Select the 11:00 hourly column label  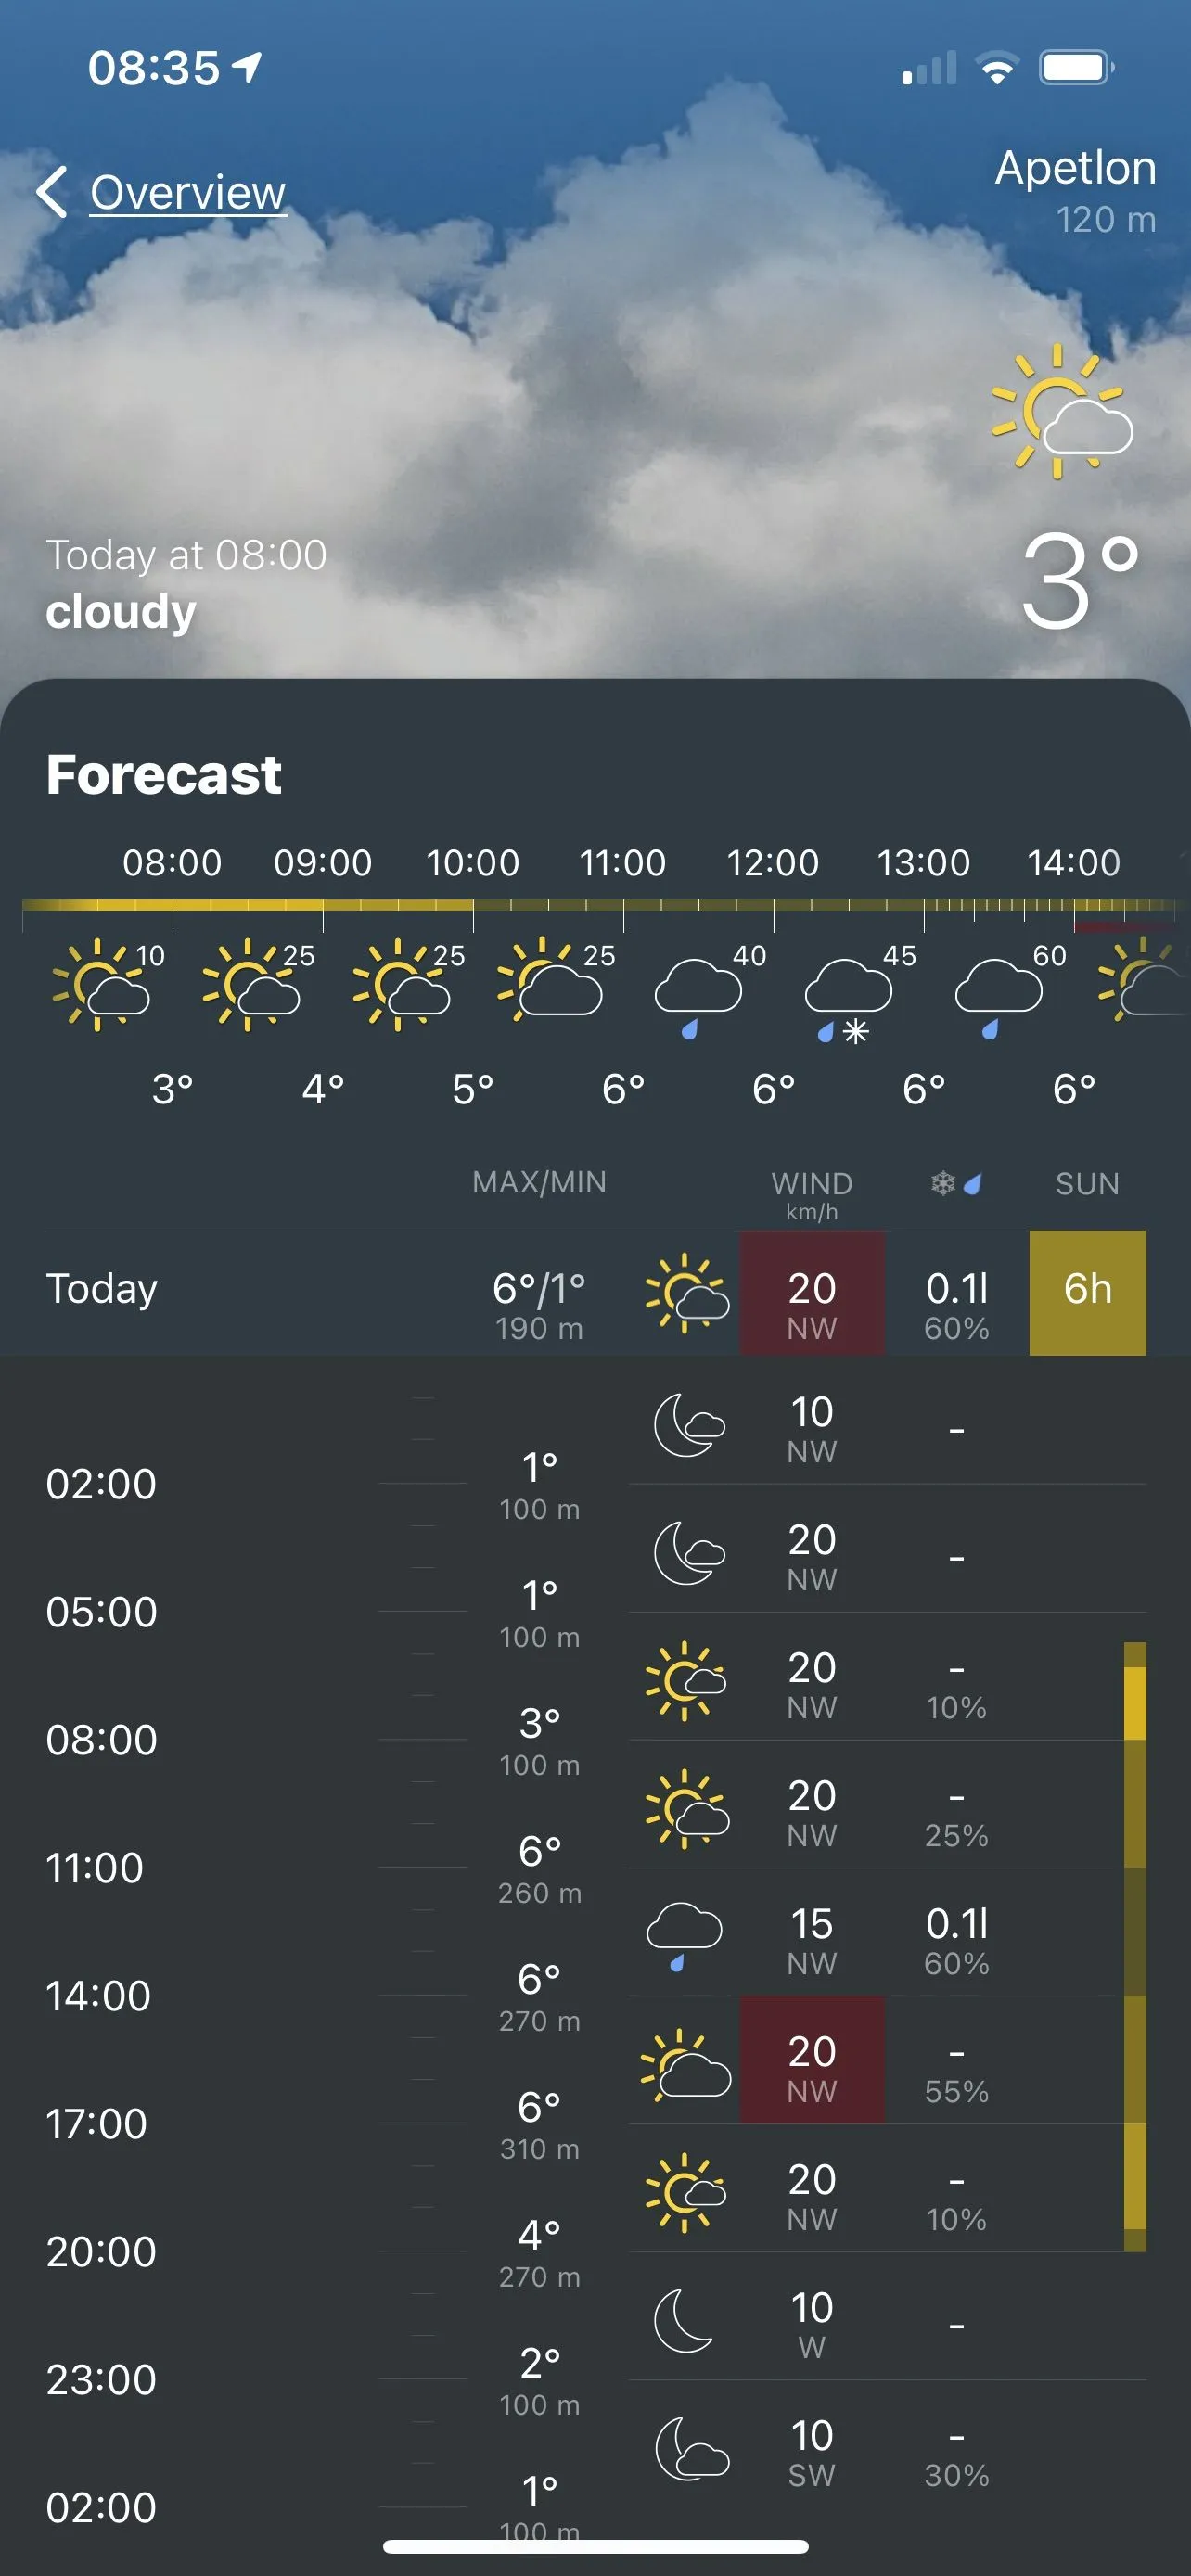(622, 862)
